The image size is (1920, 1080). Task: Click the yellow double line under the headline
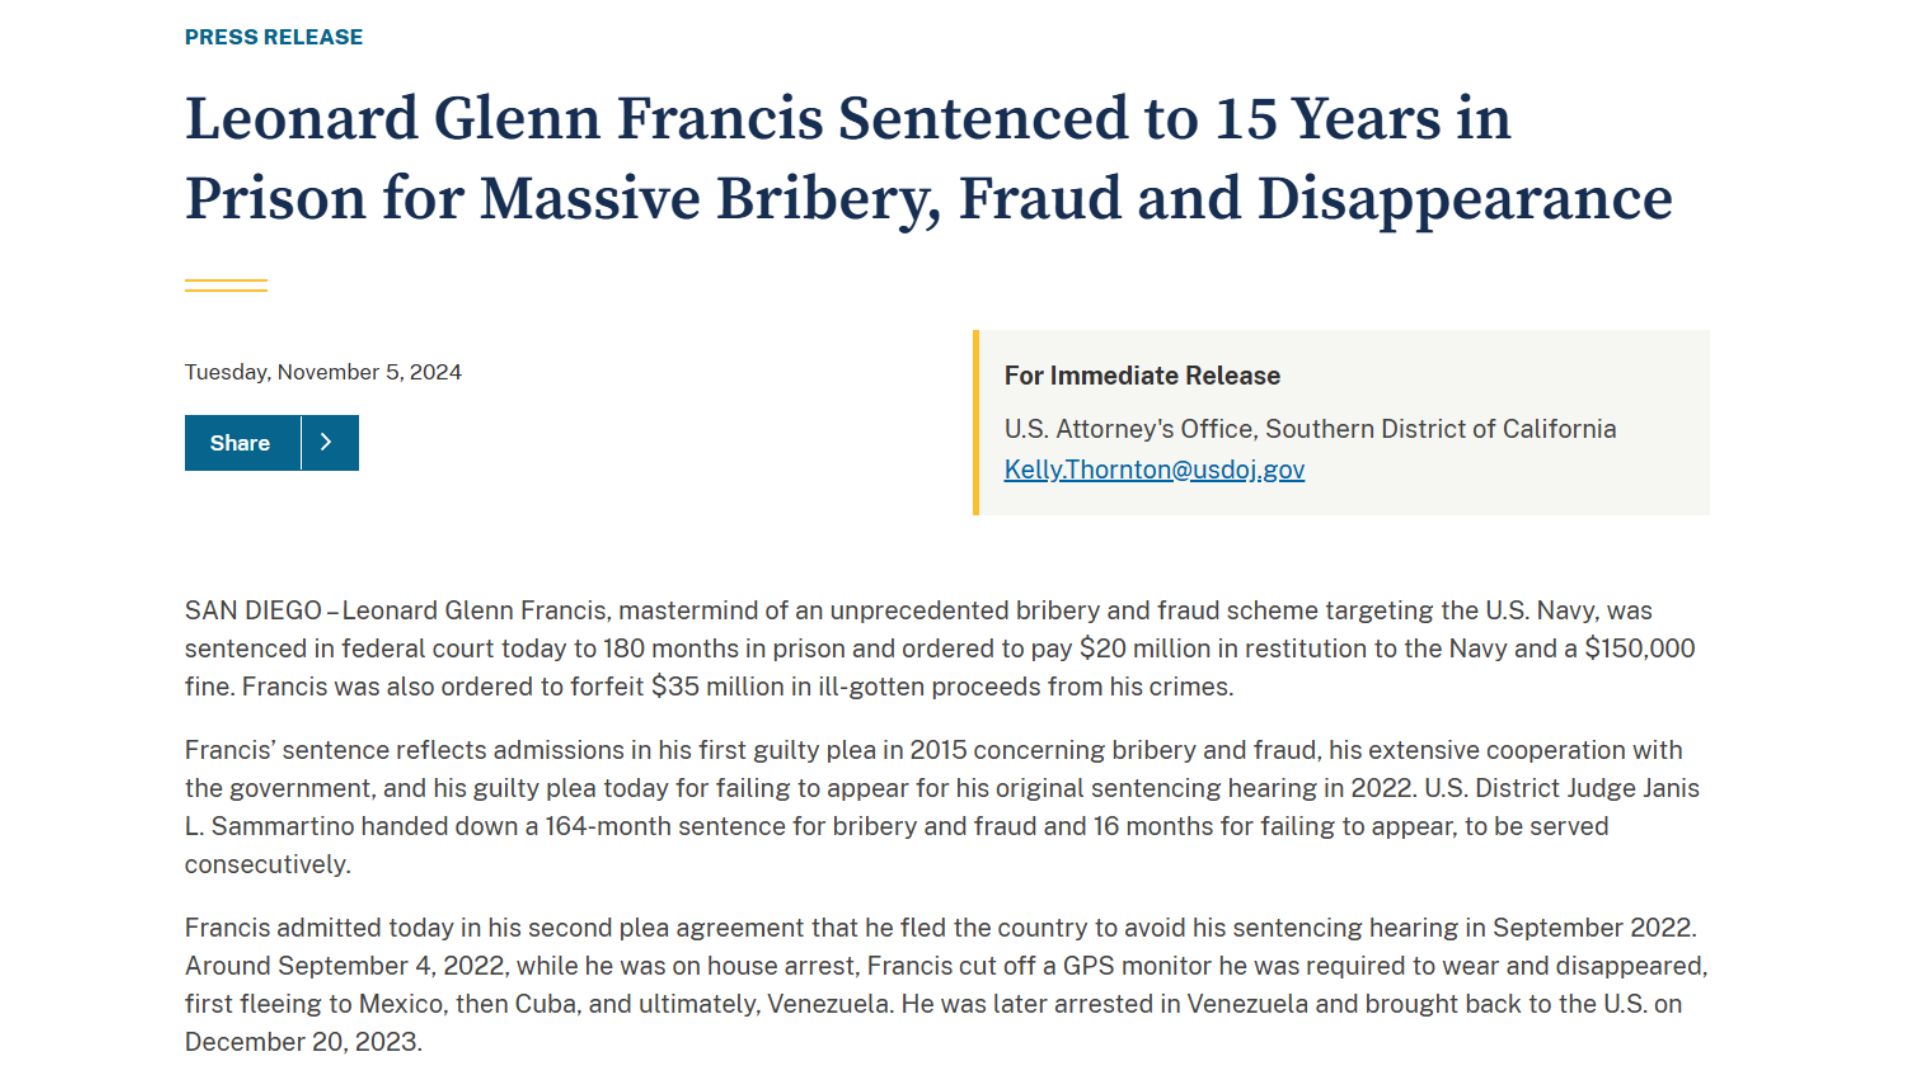click(x=226, y=286)
